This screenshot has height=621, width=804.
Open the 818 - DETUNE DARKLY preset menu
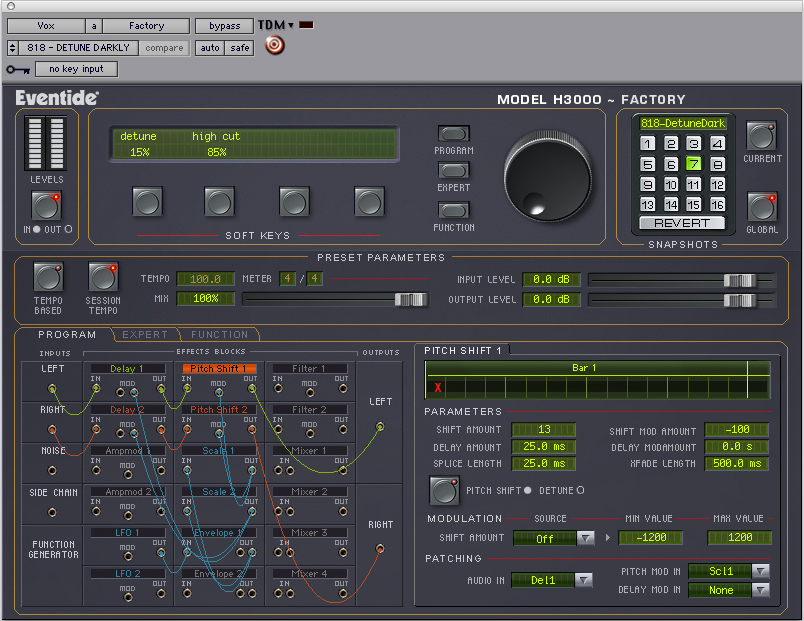pos(78,48)
